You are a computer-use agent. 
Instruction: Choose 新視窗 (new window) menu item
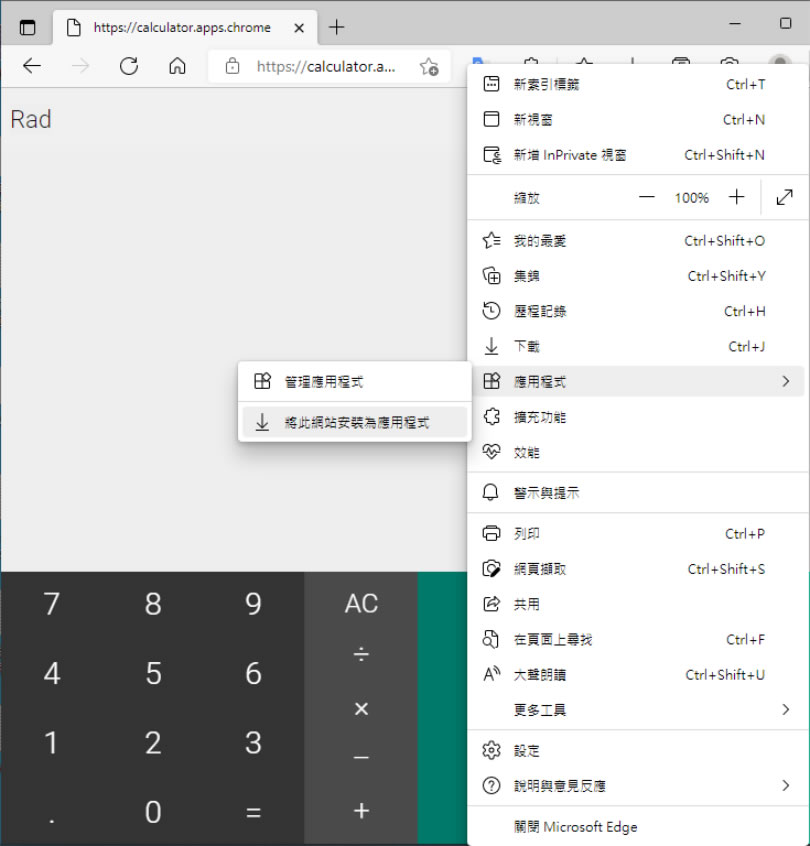click(636, 119)
